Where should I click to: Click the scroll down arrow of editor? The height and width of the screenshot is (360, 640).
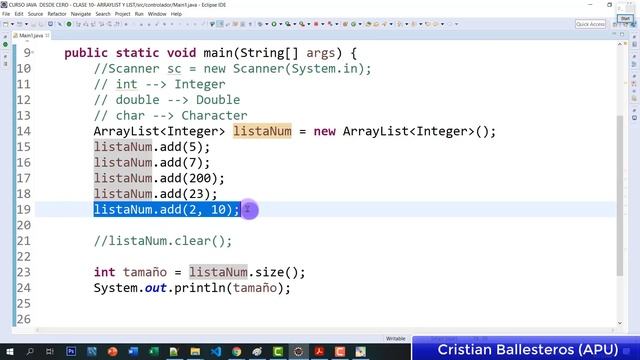click(620, 323)
